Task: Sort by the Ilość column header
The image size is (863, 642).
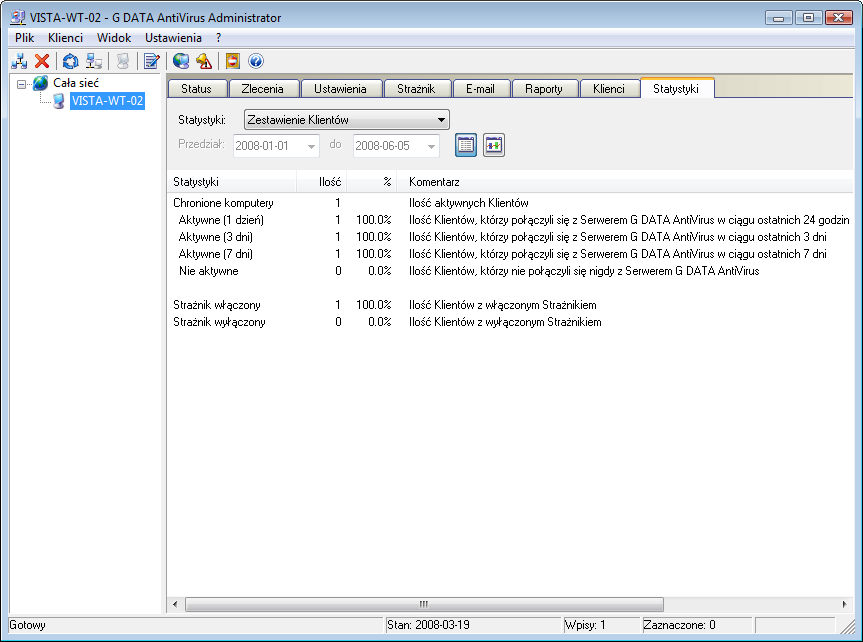Action: (x=321, y=182)
